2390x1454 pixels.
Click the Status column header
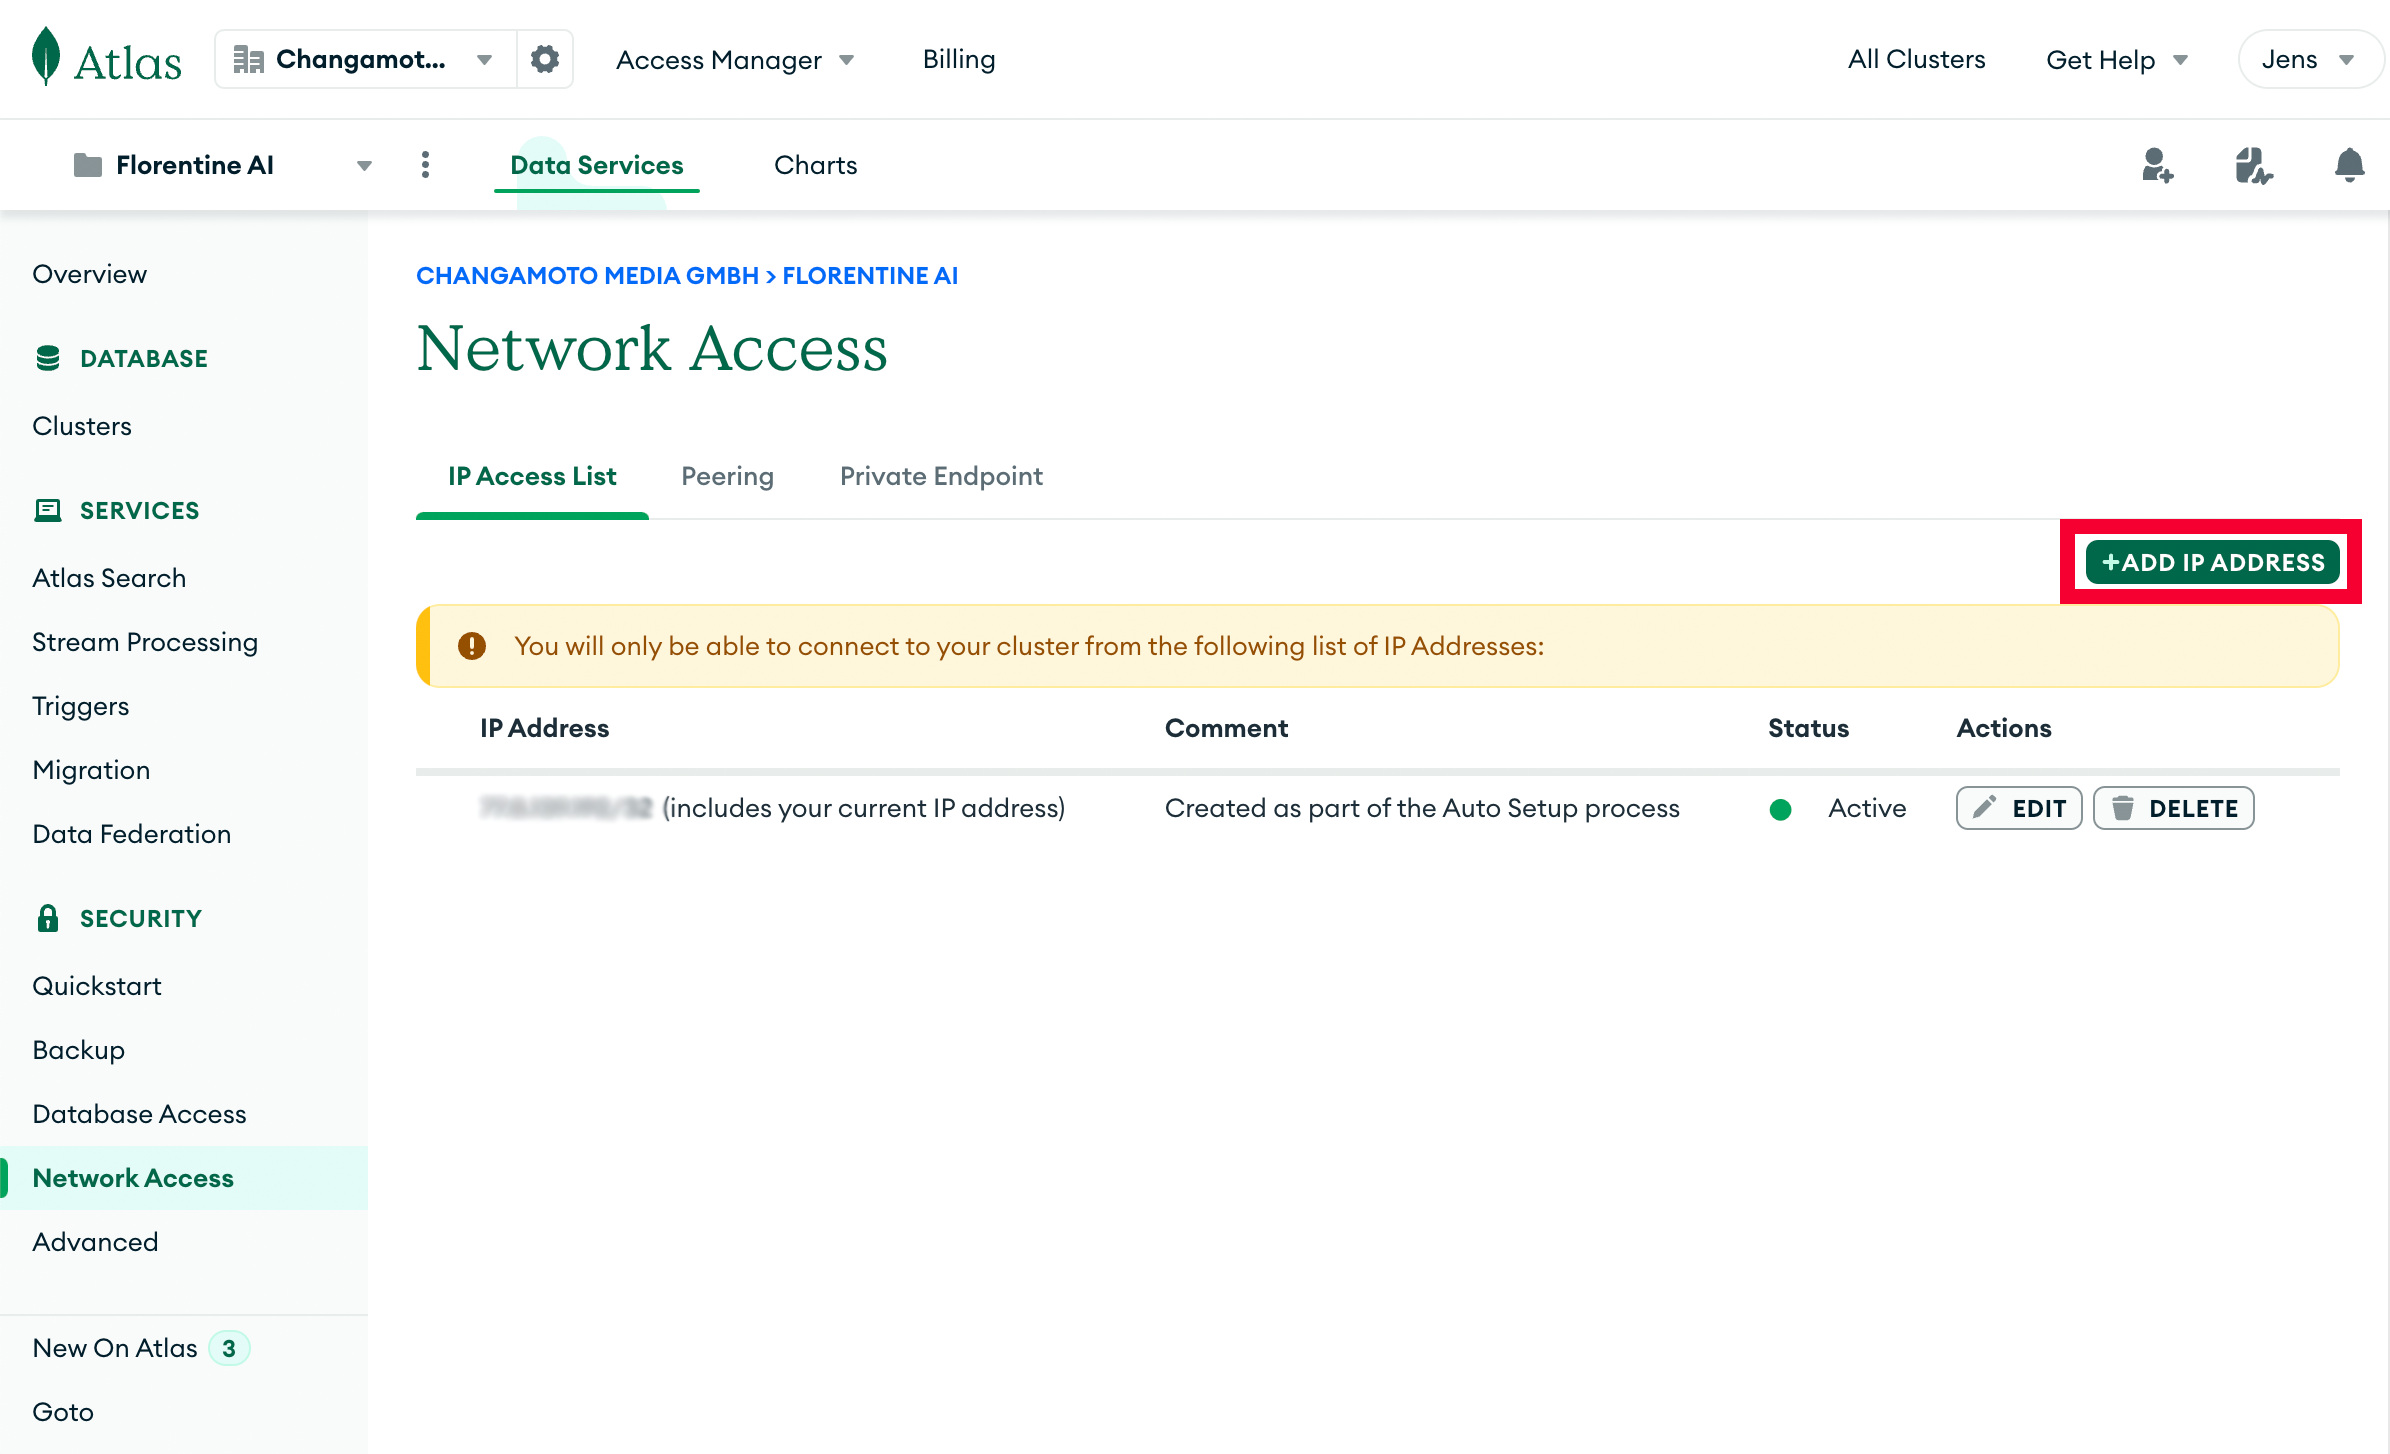(x=1808, y=728)
